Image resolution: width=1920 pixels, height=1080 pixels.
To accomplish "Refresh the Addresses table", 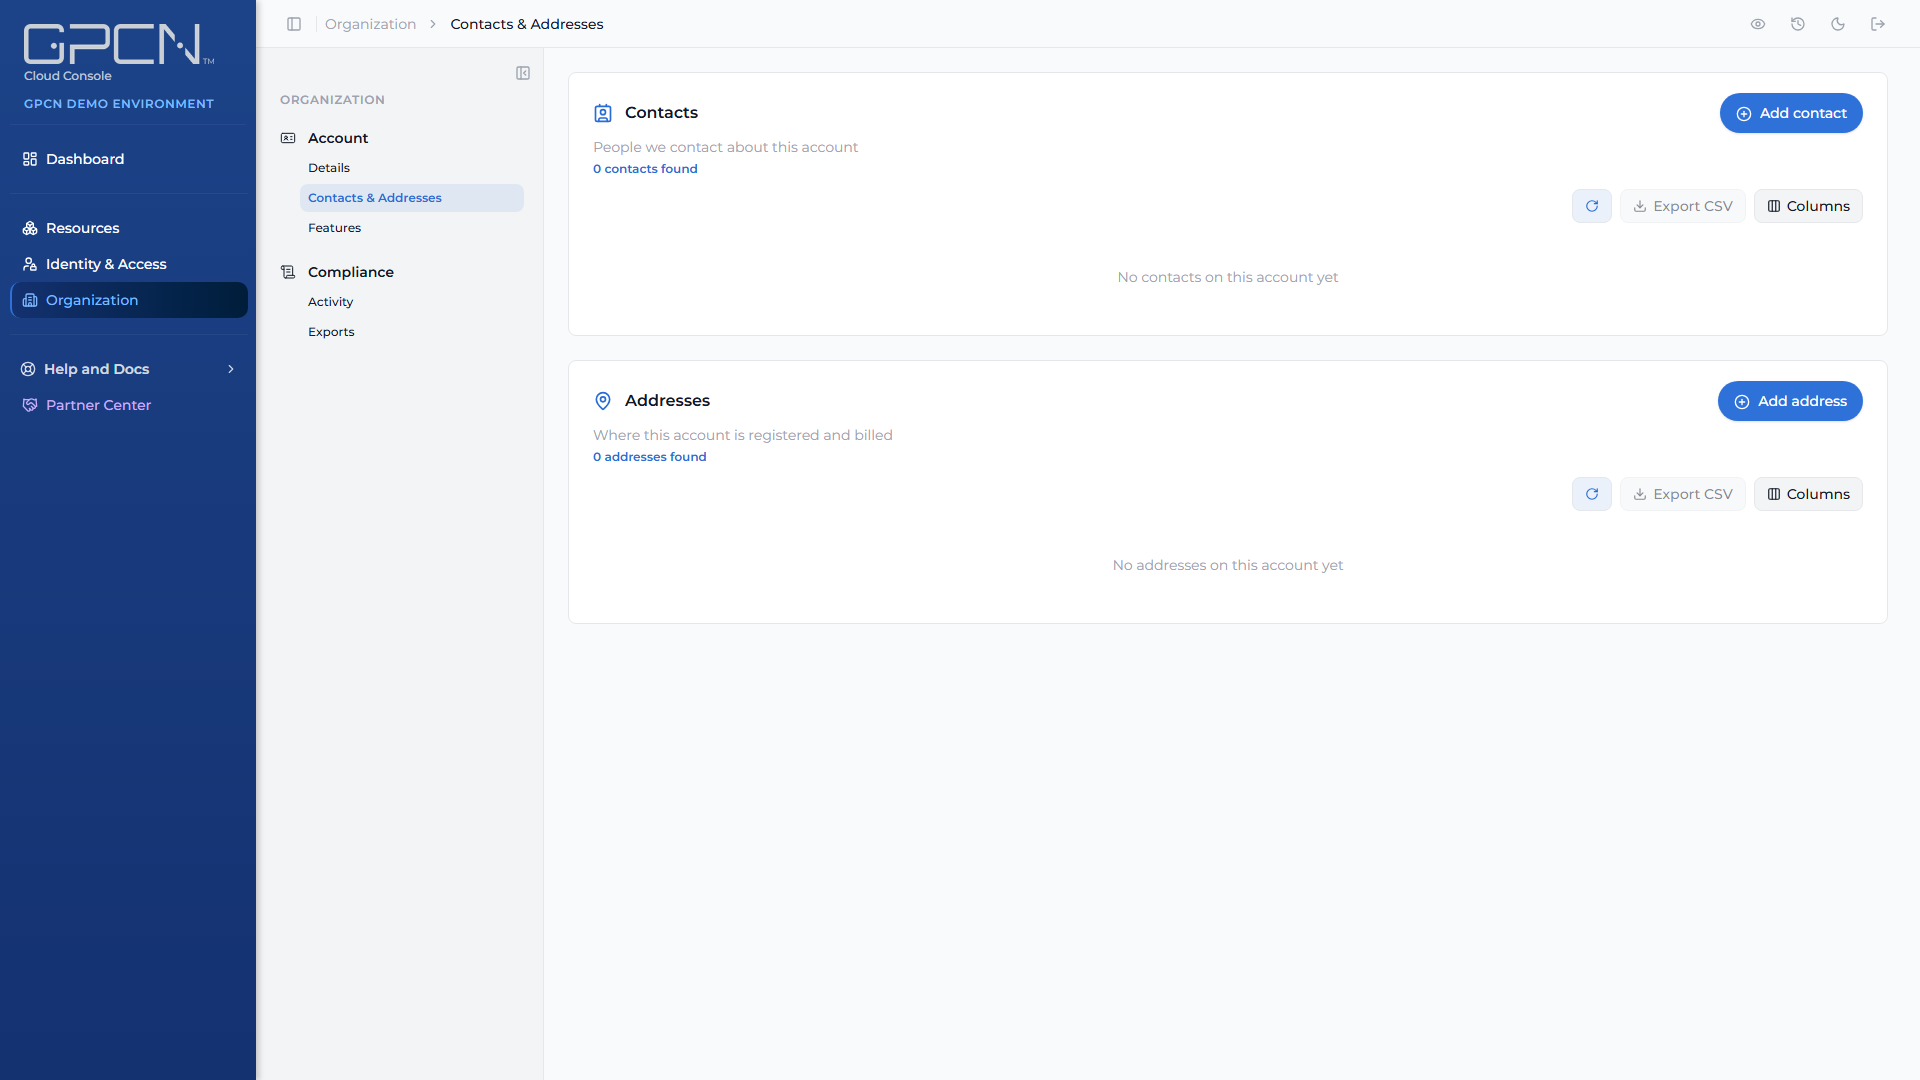I will 1592,494.
